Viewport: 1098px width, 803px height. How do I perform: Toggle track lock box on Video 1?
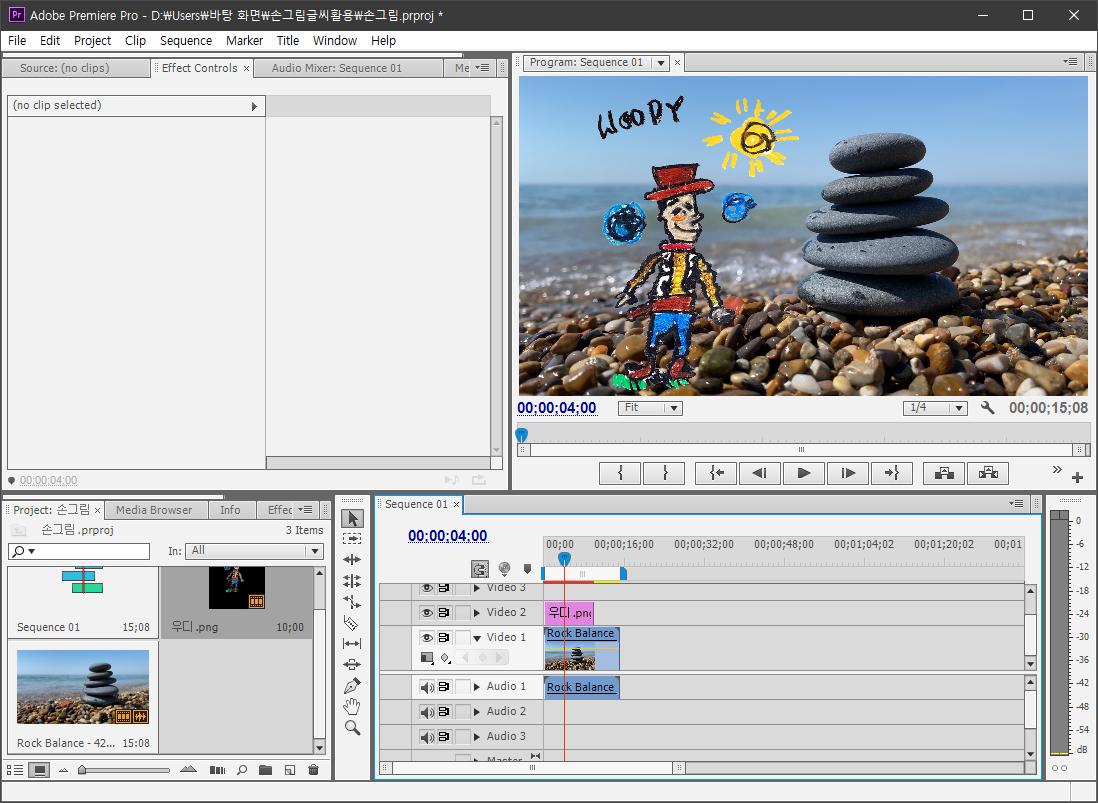463,638
